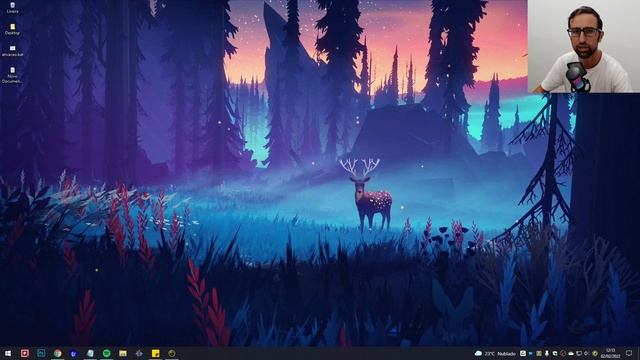The height and width of the screenshot is (360, 640).
Task: Open the taskbar clock and date
Action: (x=611, y=353)
